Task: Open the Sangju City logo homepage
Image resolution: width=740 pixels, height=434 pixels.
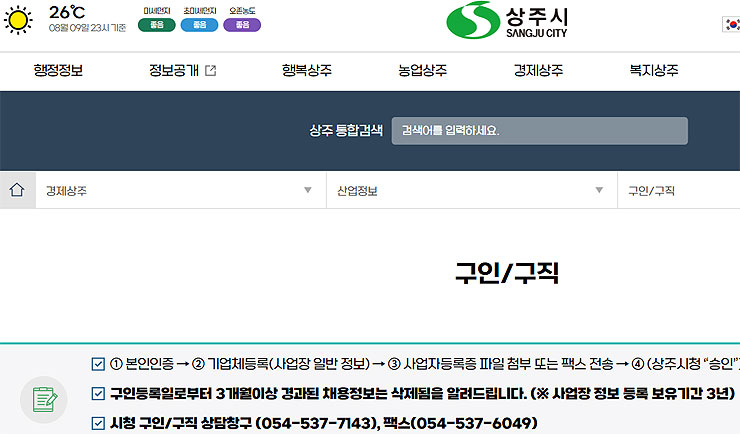Action: (507, 20)
